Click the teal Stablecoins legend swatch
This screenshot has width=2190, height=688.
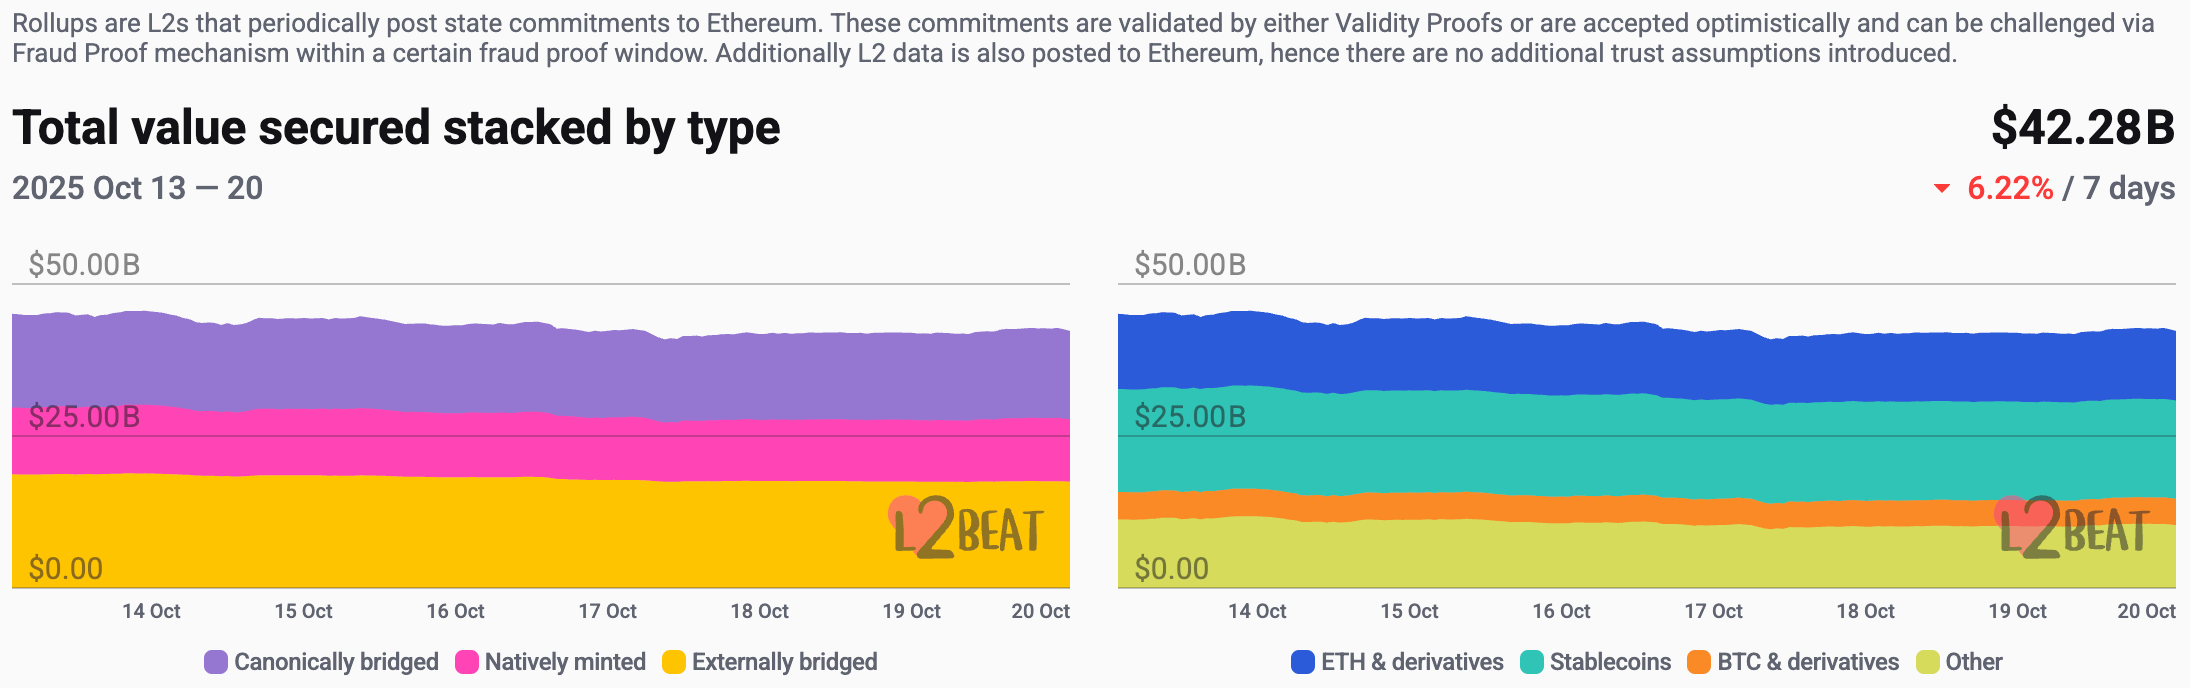pyautogui.click(x=1532, y=662)
